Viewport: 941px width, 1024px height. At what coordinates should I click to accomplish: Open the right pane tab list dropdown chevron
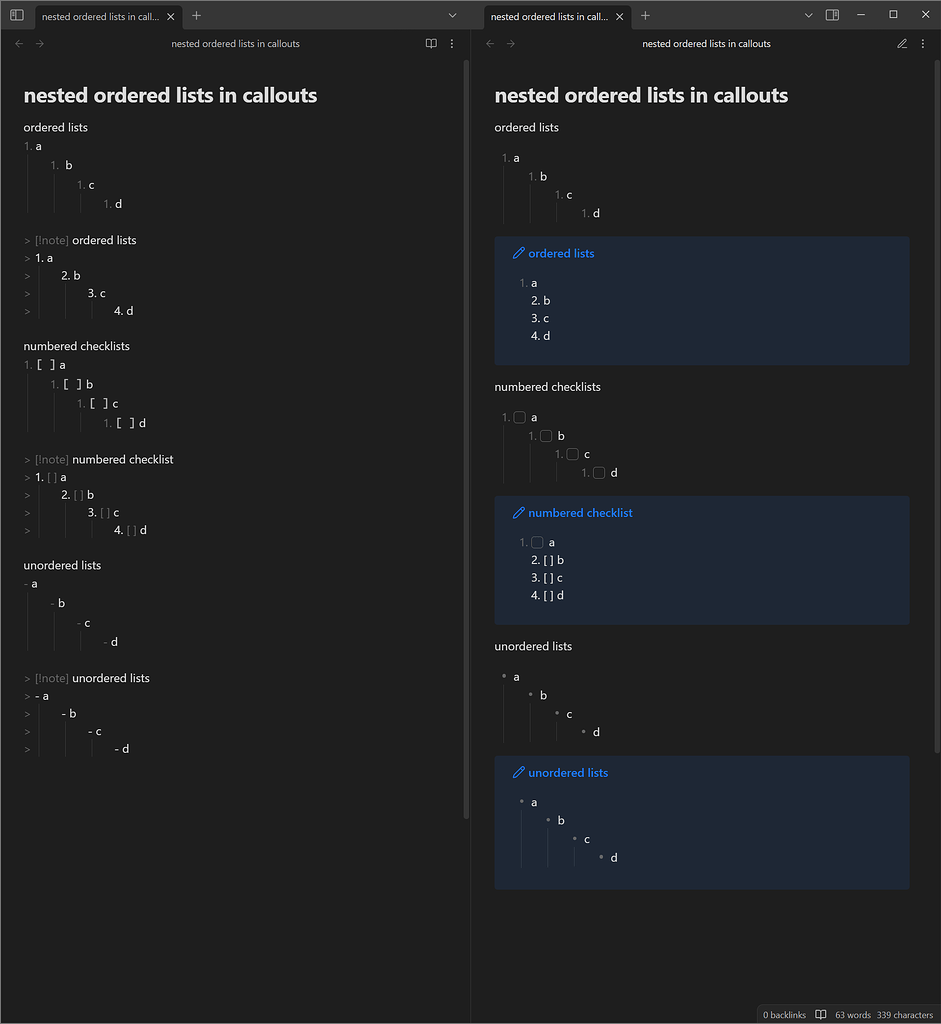click(x=808, y=14)
